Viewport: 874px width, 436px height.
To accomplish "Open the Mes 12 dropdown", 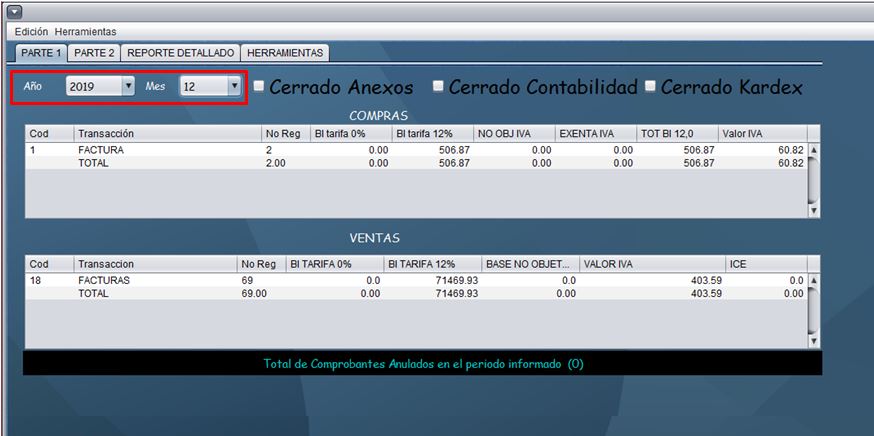I will [x=234, y=87].
